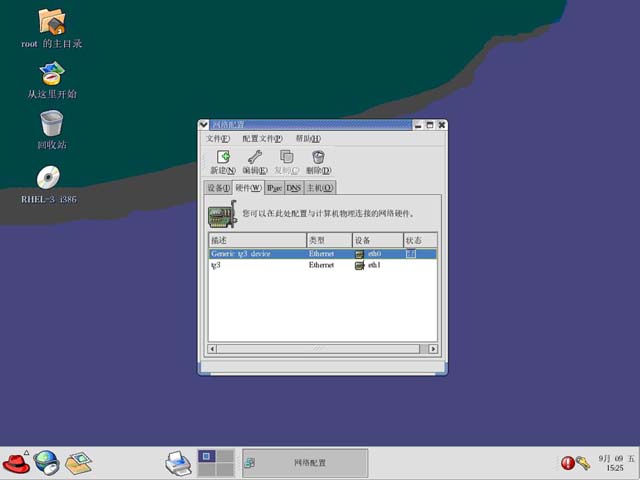Image resolution: width=640 pixels, height=480 pixels.
Task: Click the red alert notification icon
Action: [567, 463]
